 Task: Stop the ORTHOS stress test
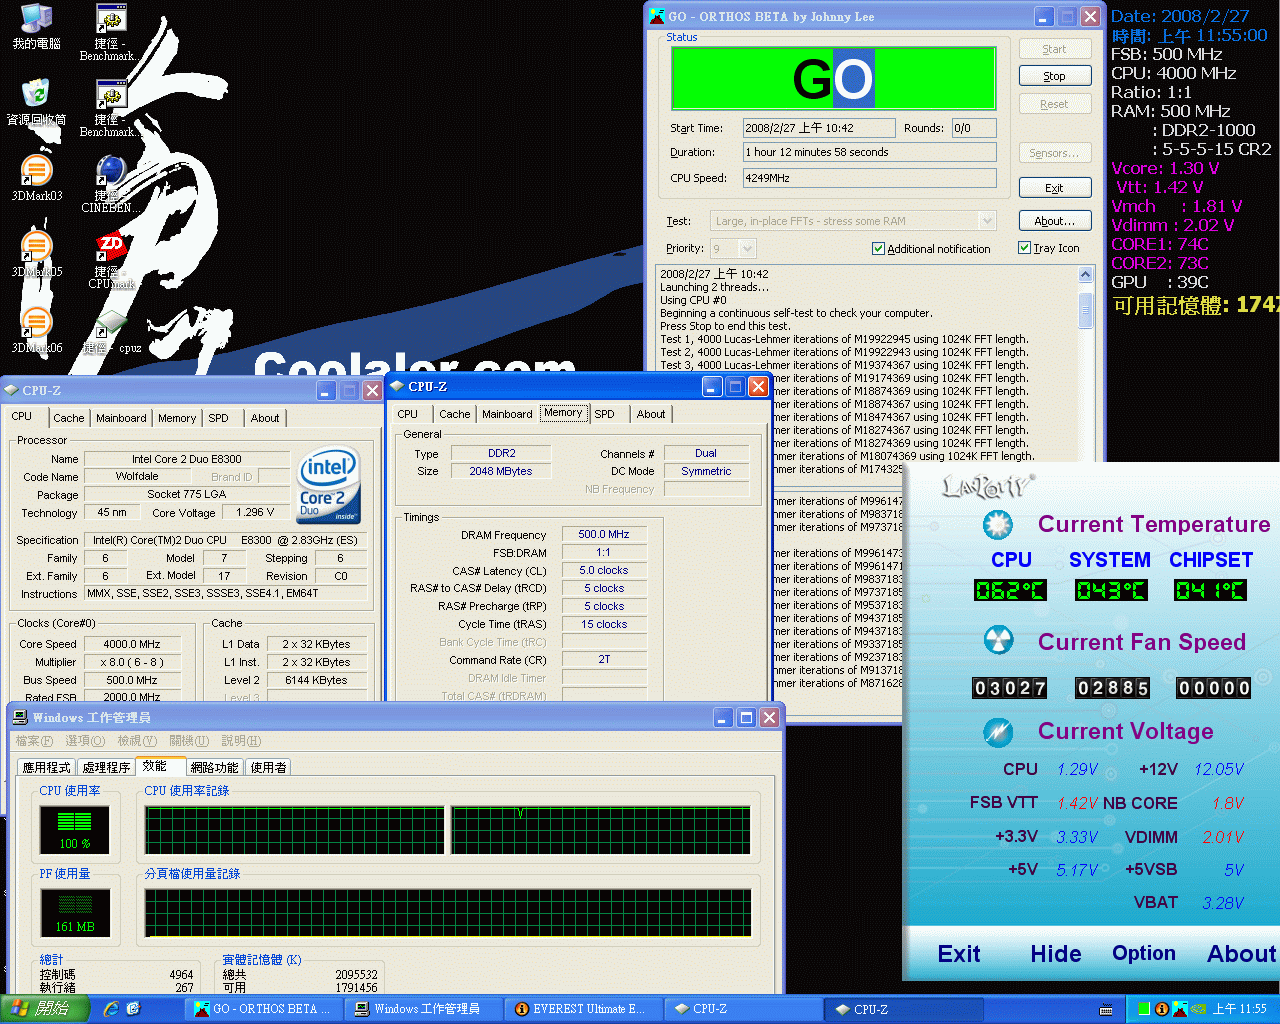pos(1055,75)
